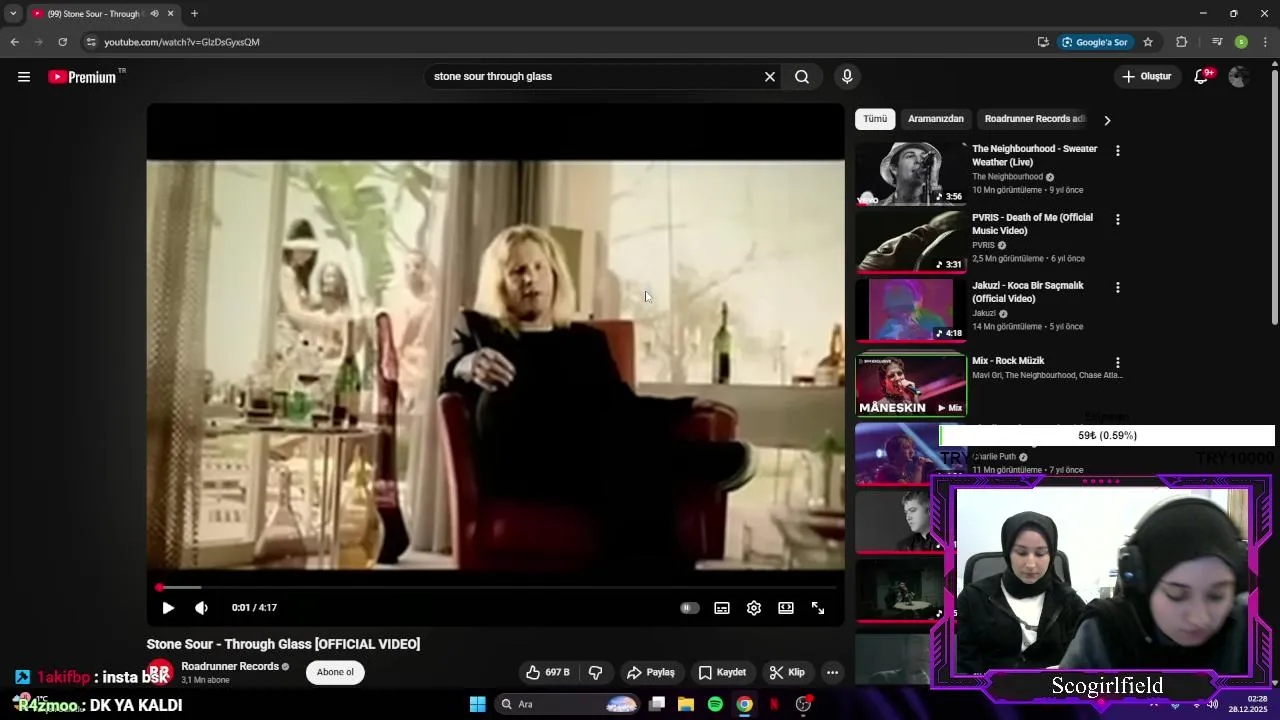Show more filter chips with arrow
Viewport: 1280px width, 720px height.
coord(1107,120)
